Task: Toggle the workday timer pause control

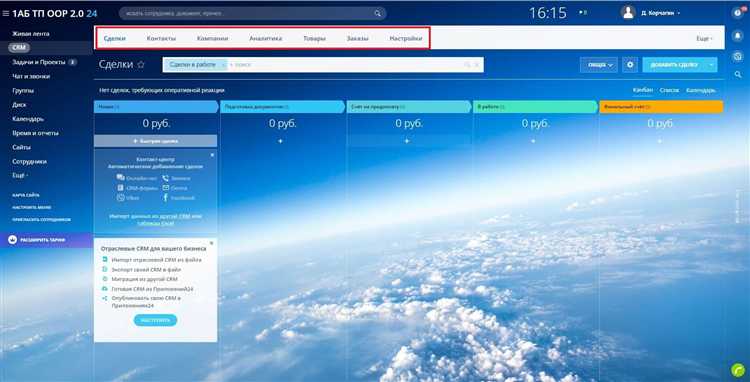Action: pyautogui.click(x=583, y=13)
